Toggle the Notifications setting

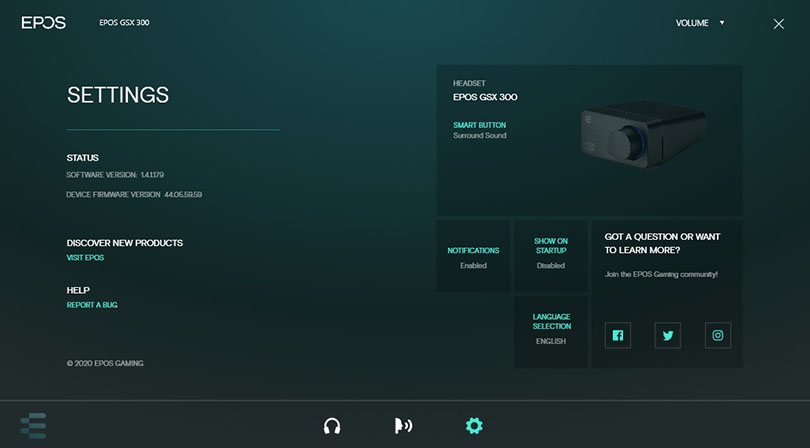[473, 257]
